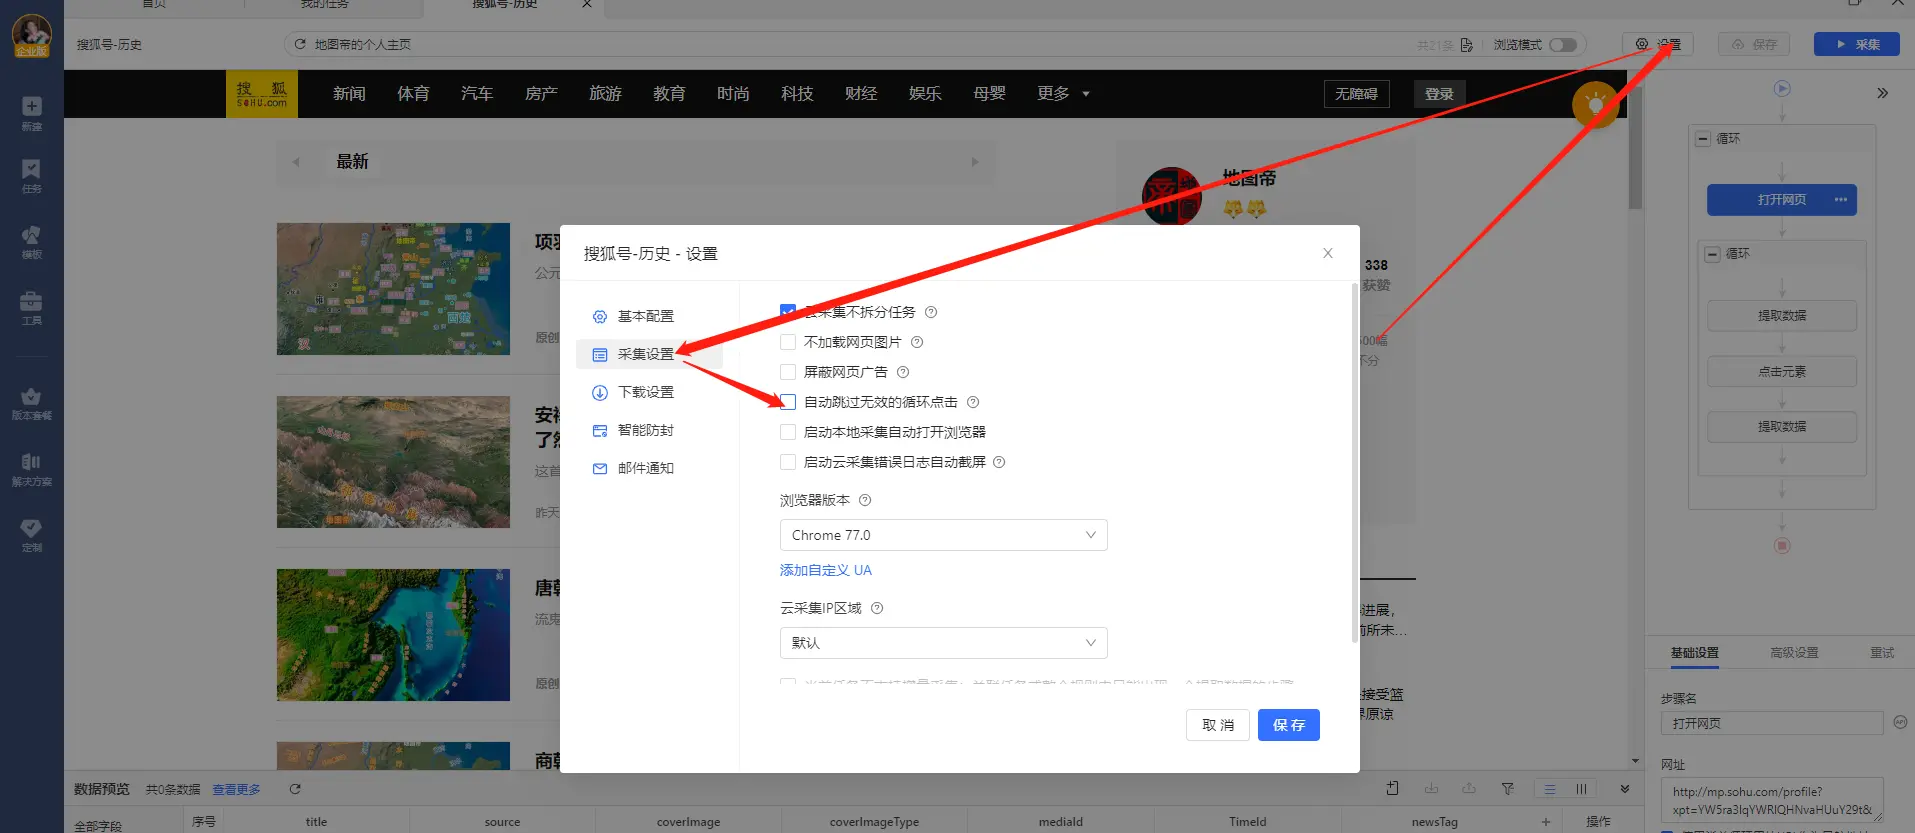
Task: Click help icon beside 屏蔽网页广告
Action: point(903,372)
